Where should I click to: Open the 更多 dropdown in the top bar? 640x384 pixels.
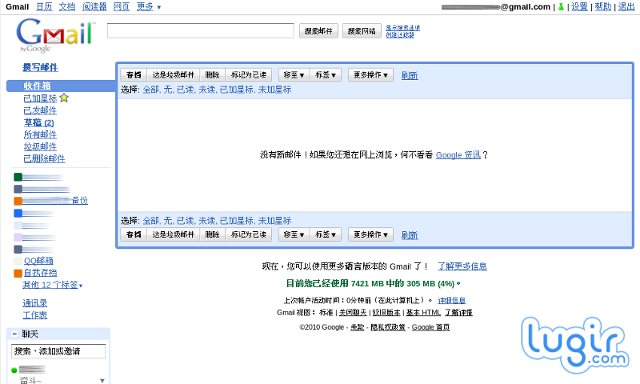pos(149,7)
